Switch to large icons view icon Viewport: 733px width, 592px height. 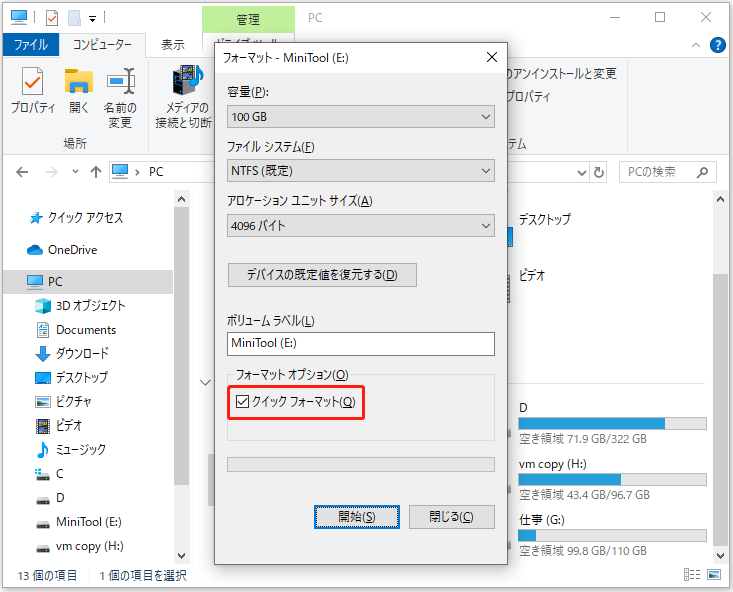[x=714, y=575]
